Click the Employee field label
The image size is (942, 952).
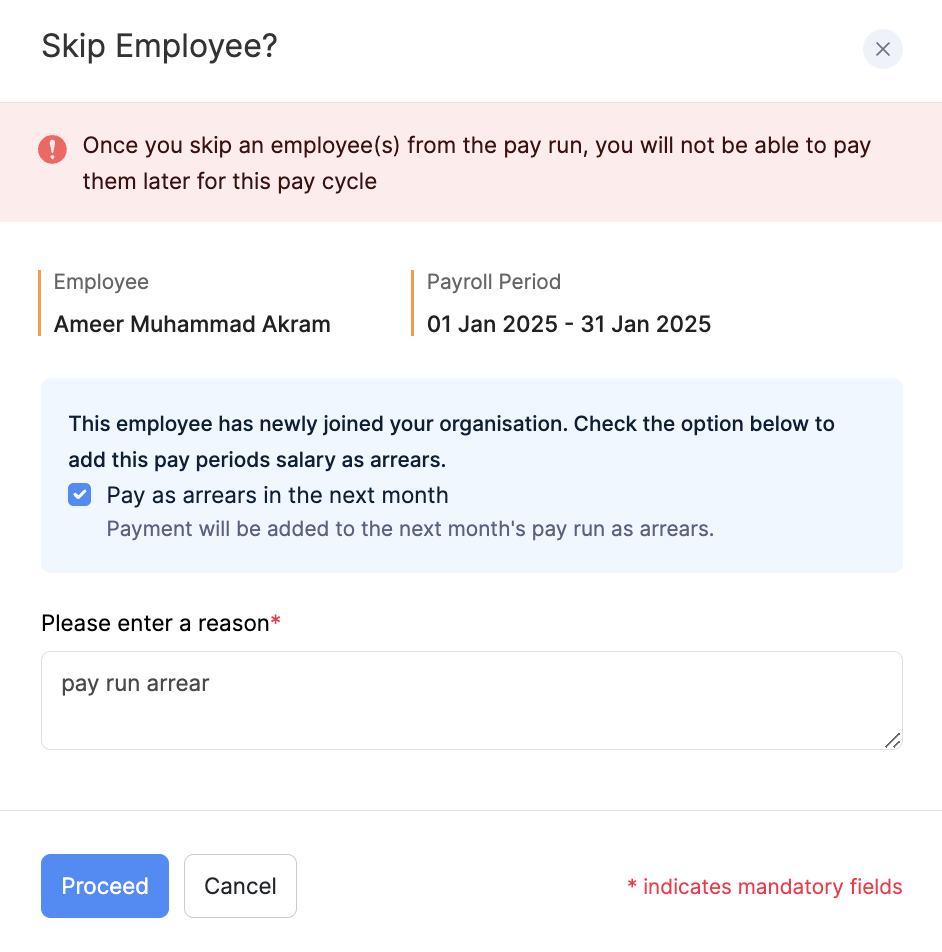click(x=101, y=282)
